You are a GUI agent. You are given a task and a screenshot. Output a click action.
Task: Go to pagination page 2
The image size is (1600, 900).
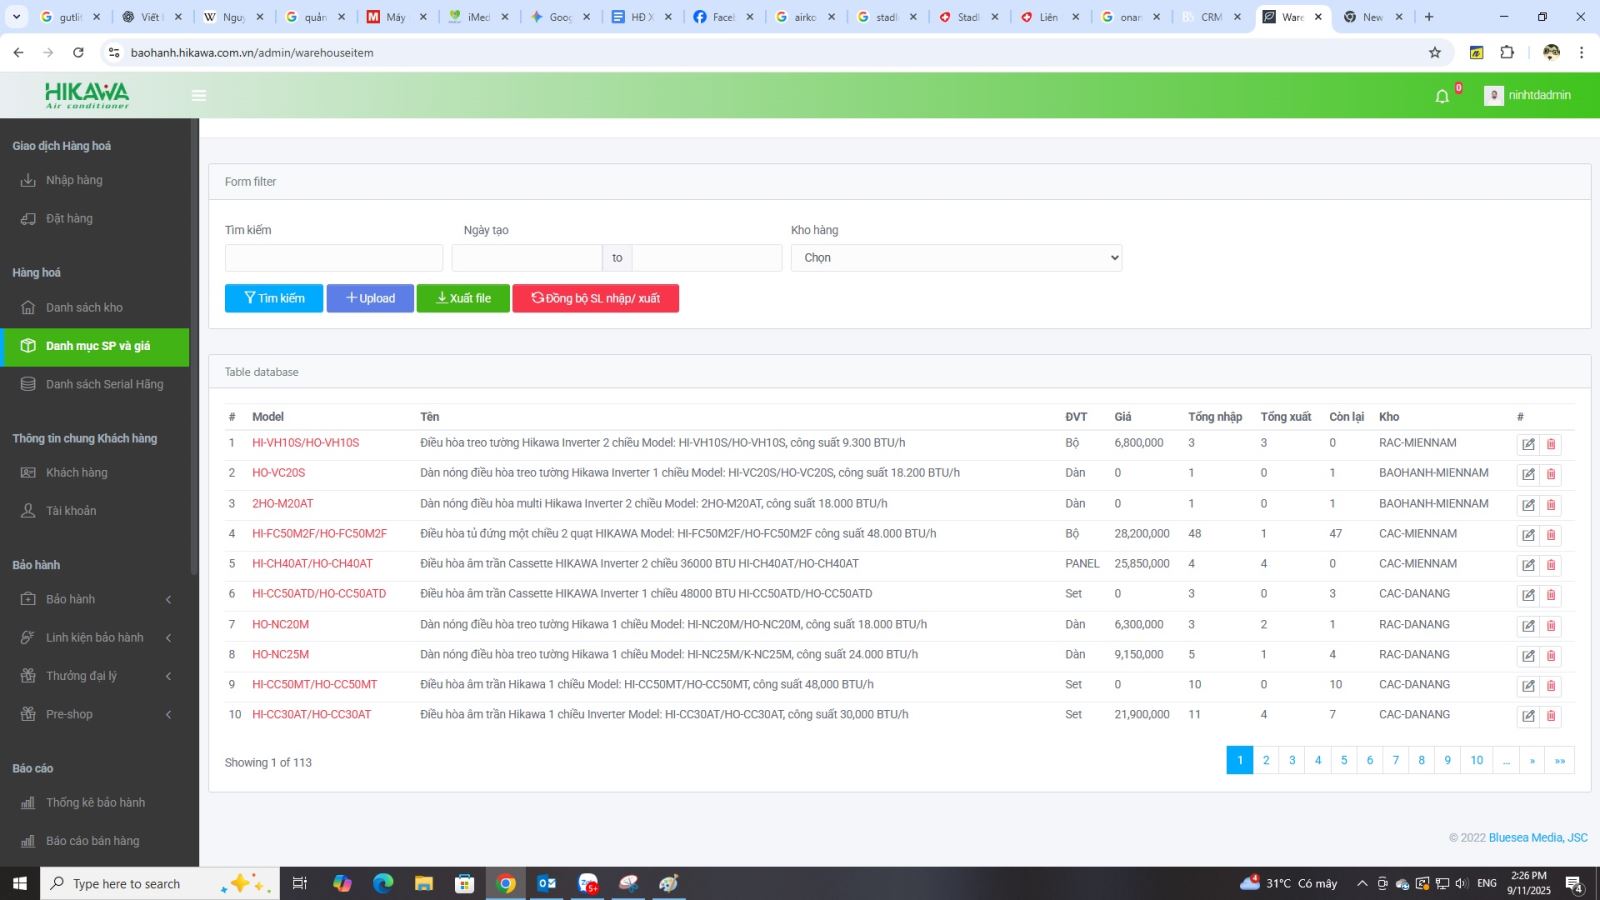tap(1266, 760)
